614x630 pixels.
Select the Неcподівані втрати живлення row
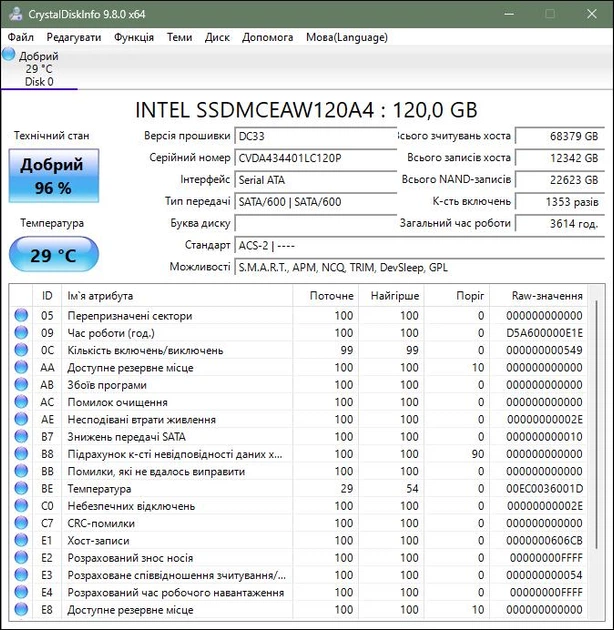pos(298,419)
